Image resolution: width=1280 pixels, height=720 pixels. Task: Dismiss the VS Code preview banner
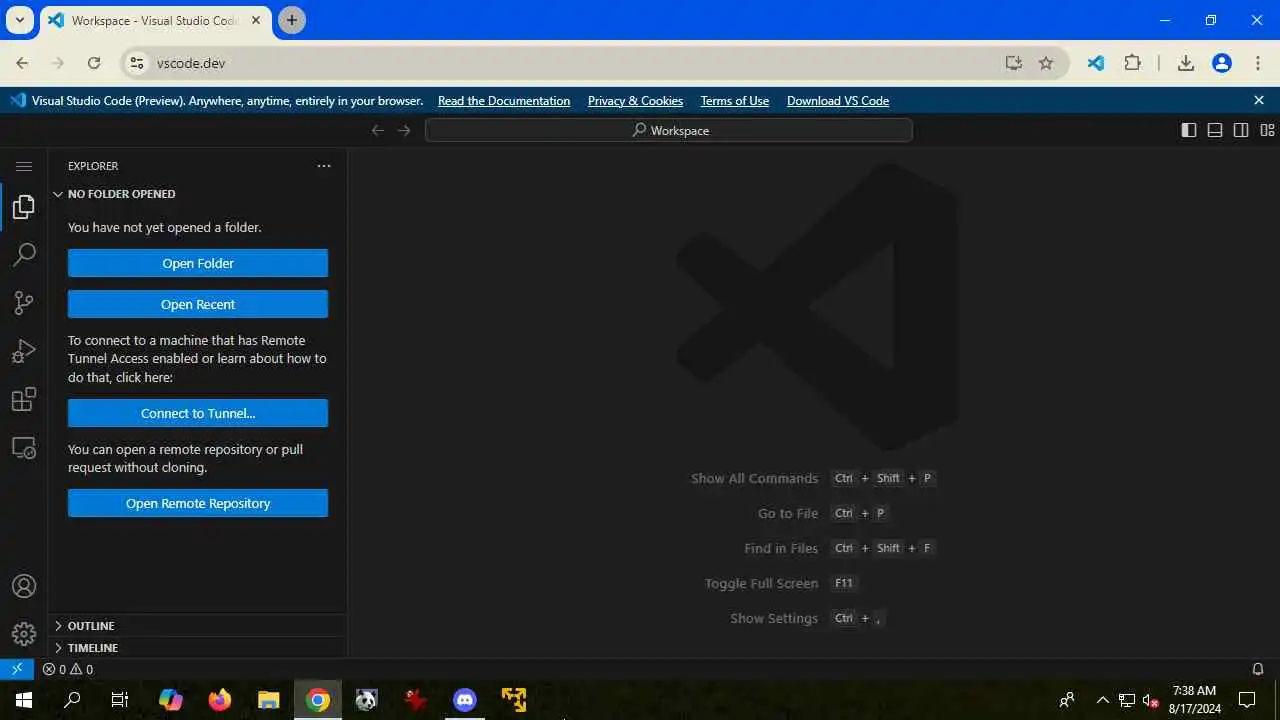point(1259,100)
